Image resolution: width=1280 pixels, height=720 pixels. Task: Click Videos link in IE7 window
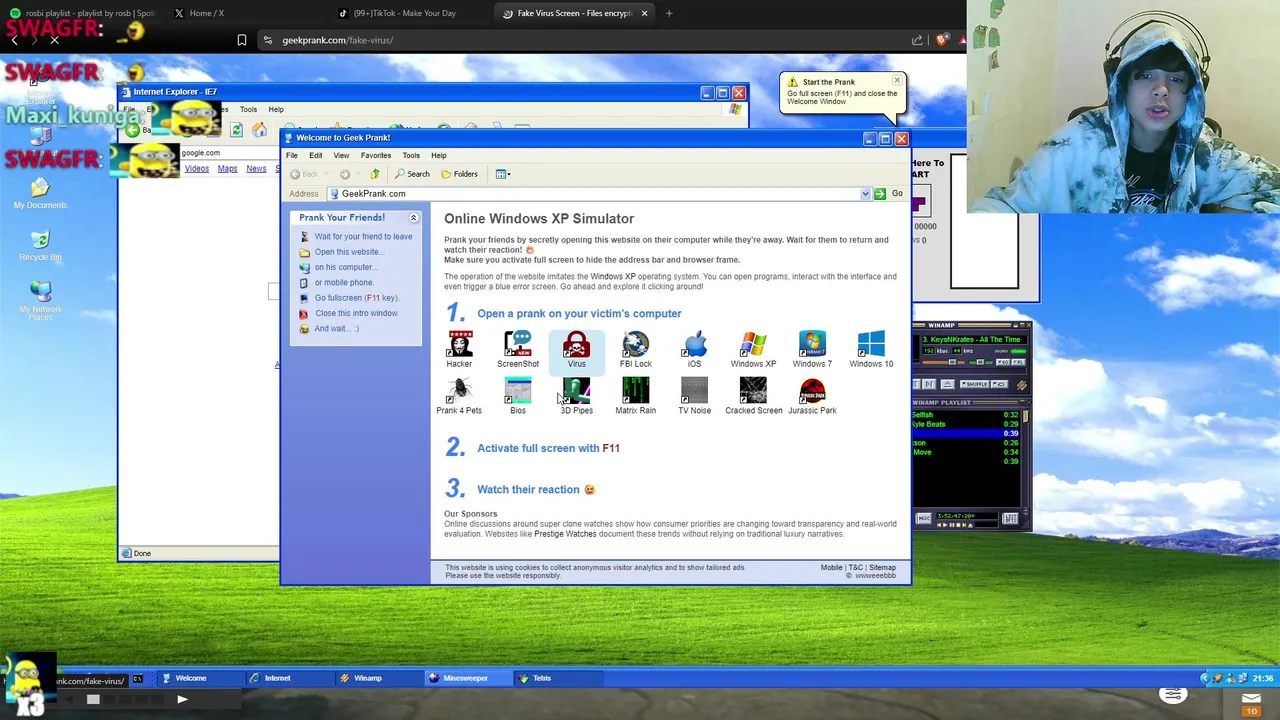pos(196,169)
